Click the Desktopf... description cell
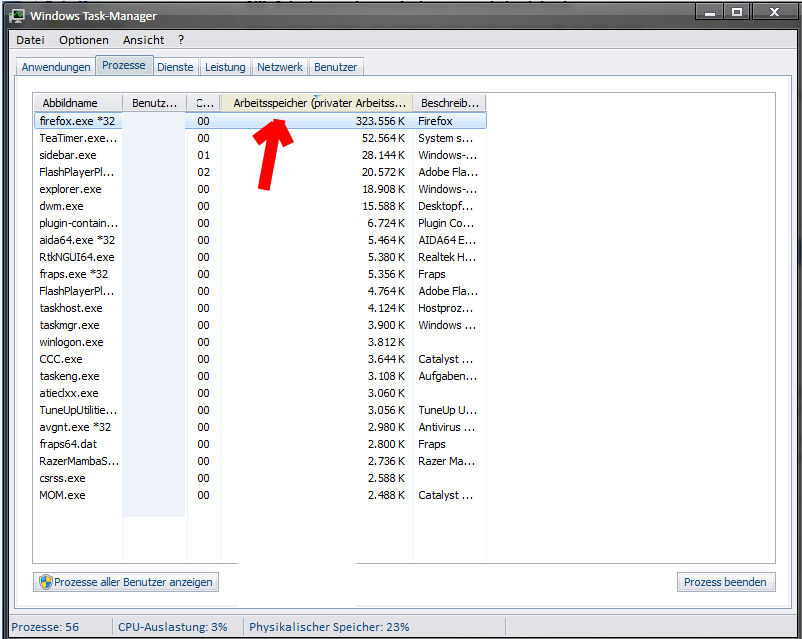Image resolution: width=802 pixels, height=639 pixels. [445, 206]
